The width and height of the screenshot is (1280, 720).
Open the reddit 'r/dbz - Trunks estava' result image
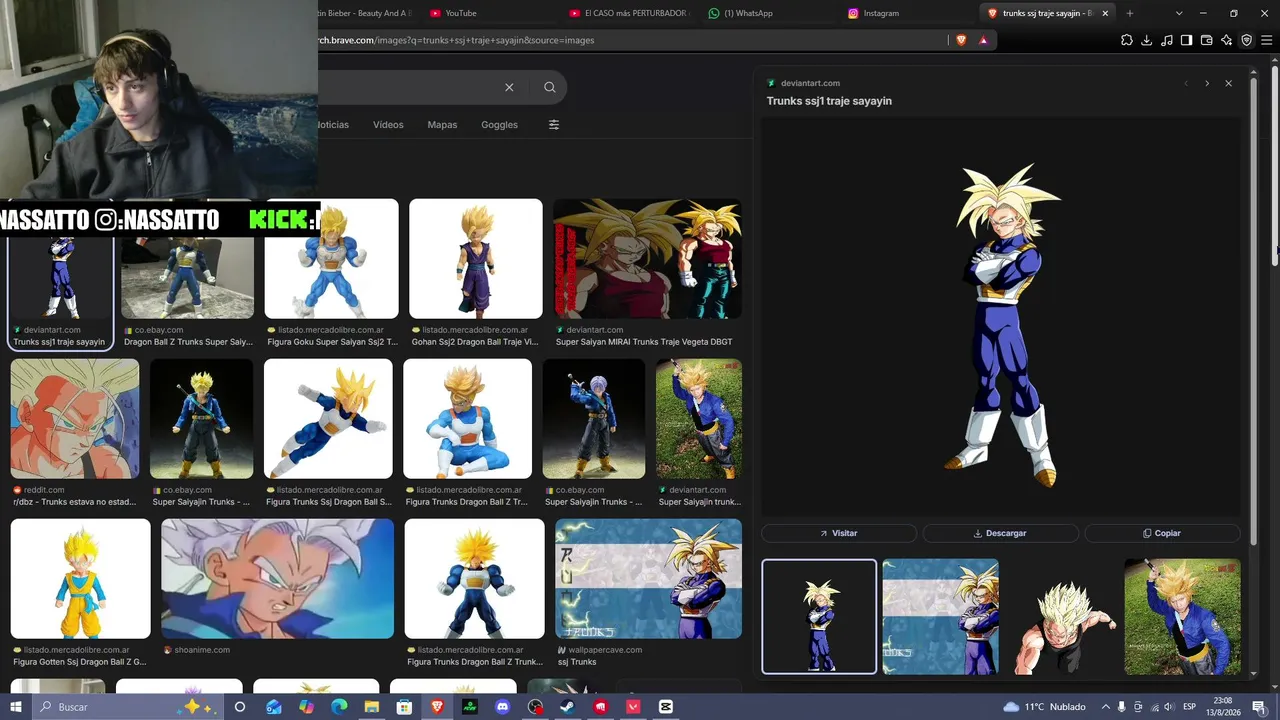coord(75,419)
